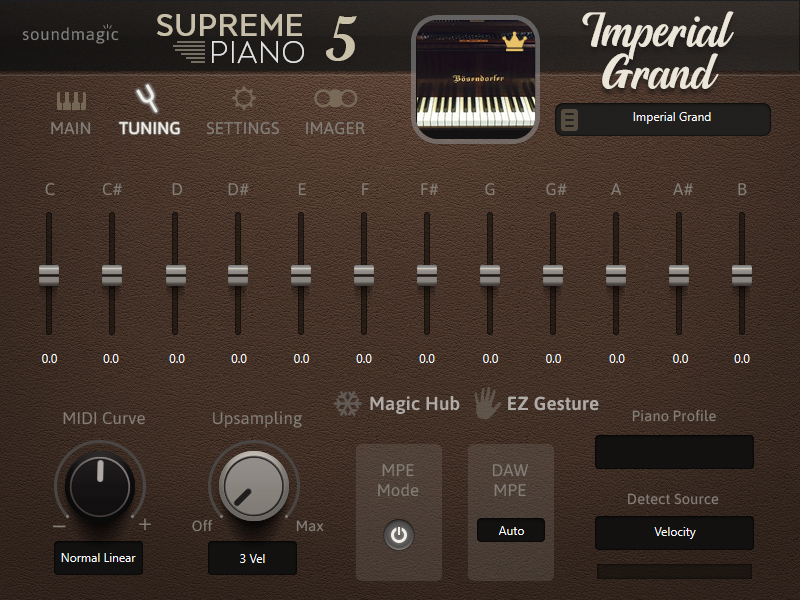
Task: Open the Detect Source Velocity dropdown
Action: [x=674, y=532]
